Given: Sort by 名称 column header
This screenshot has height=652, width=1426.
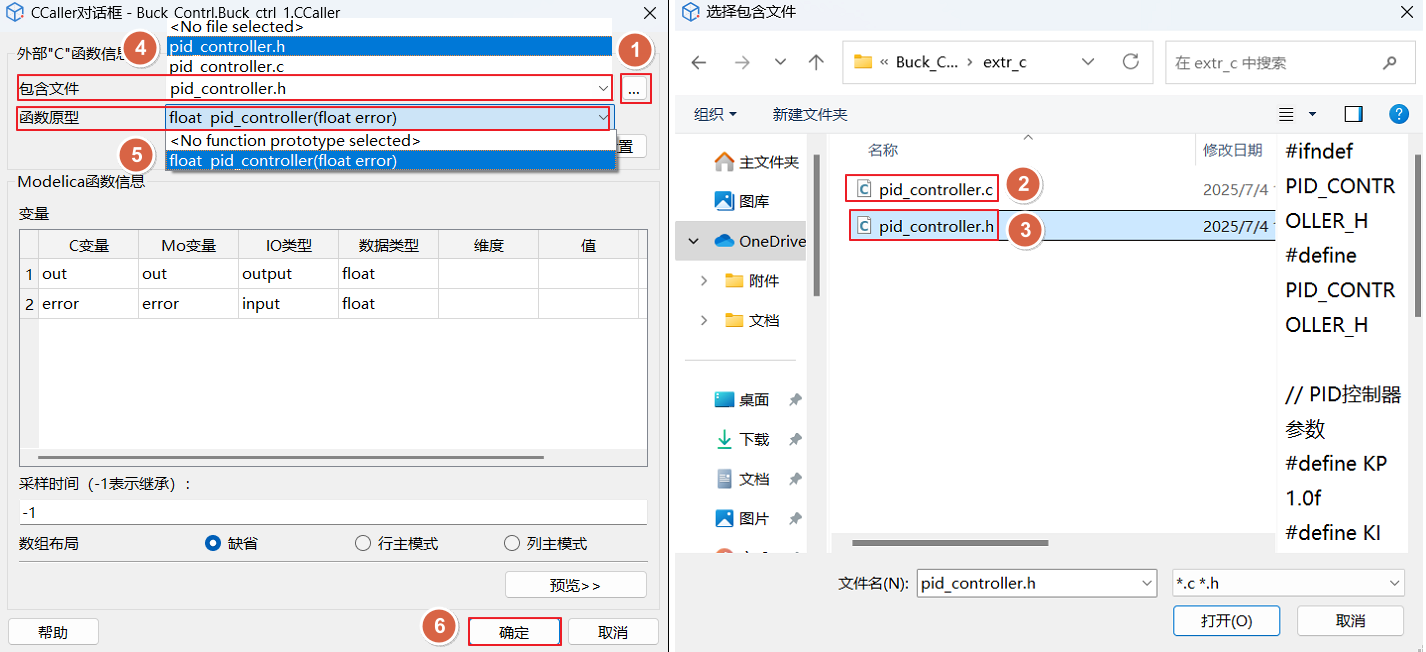Looking at the screenshot, I should [883, 150].
